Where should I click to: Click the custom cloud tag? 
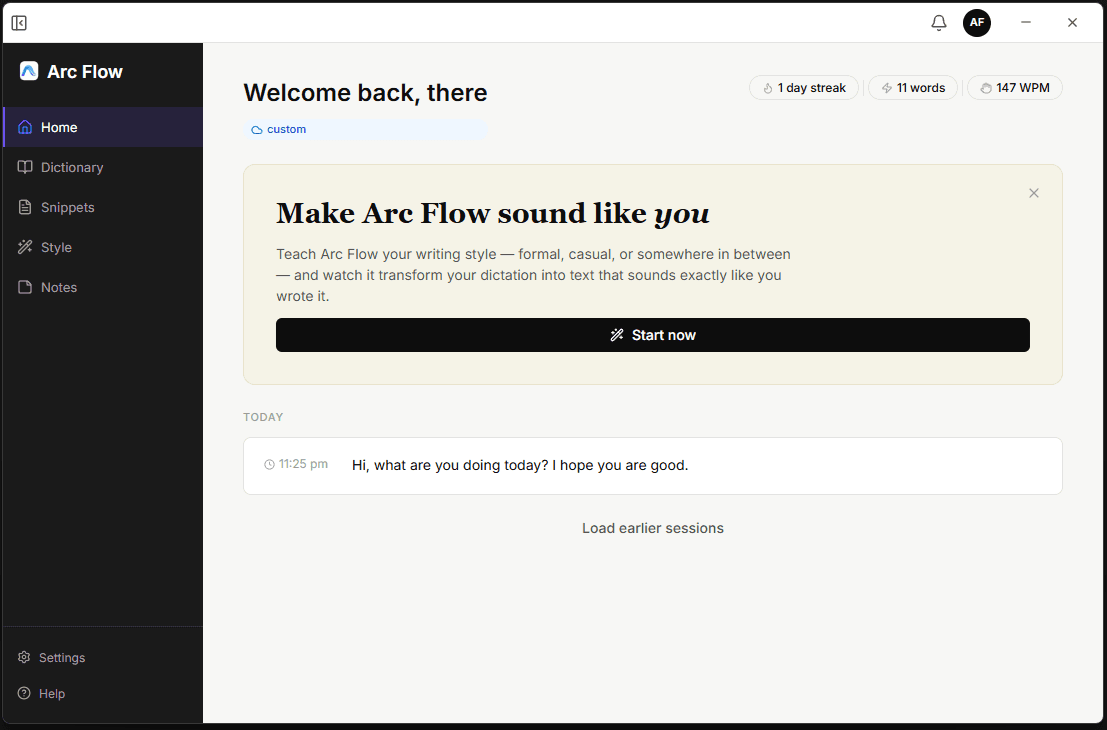[366, 129]
